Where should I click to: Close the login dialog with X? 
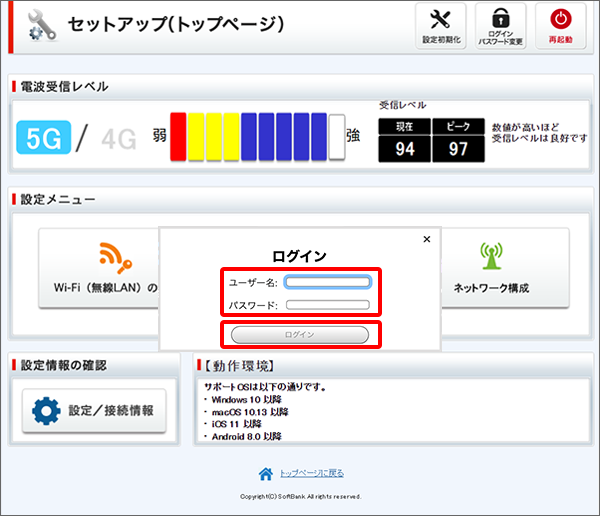pos(427,239)
